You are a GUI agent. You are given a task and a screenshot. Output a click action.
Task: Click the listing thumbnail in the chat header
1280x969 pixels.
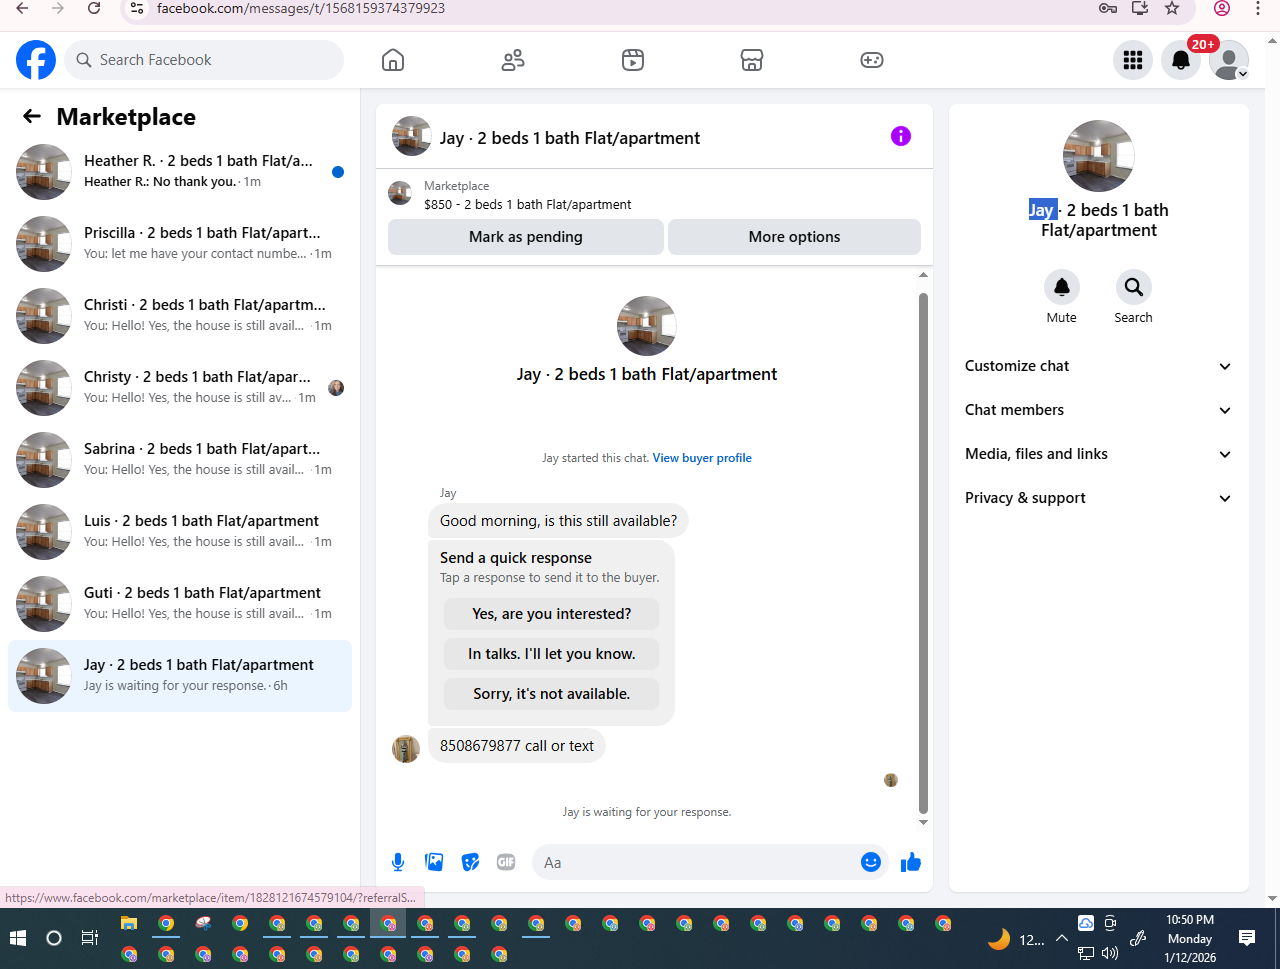point(412,136)
